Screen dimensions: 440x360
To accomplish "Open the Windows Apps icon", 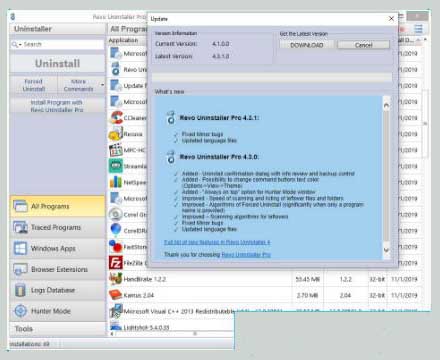I will pyautogui.click(x=20, y=248).
